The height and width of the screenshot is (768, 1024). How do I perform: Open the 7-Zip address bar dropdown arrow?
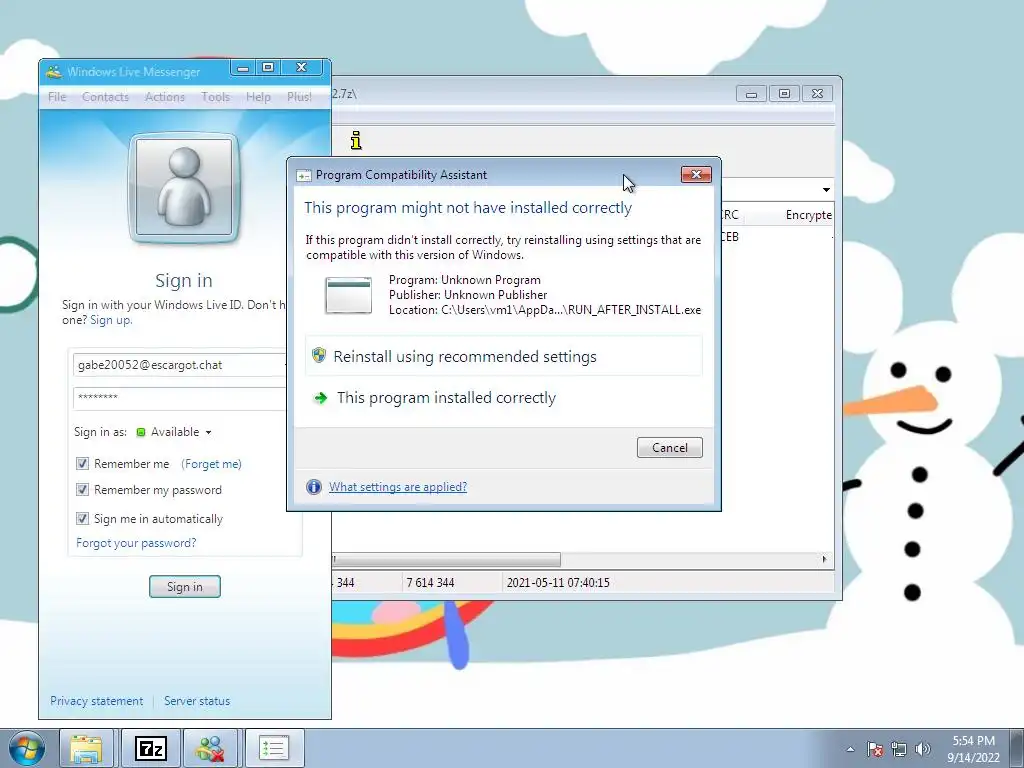pyautogui.click(x=826, y=189)
